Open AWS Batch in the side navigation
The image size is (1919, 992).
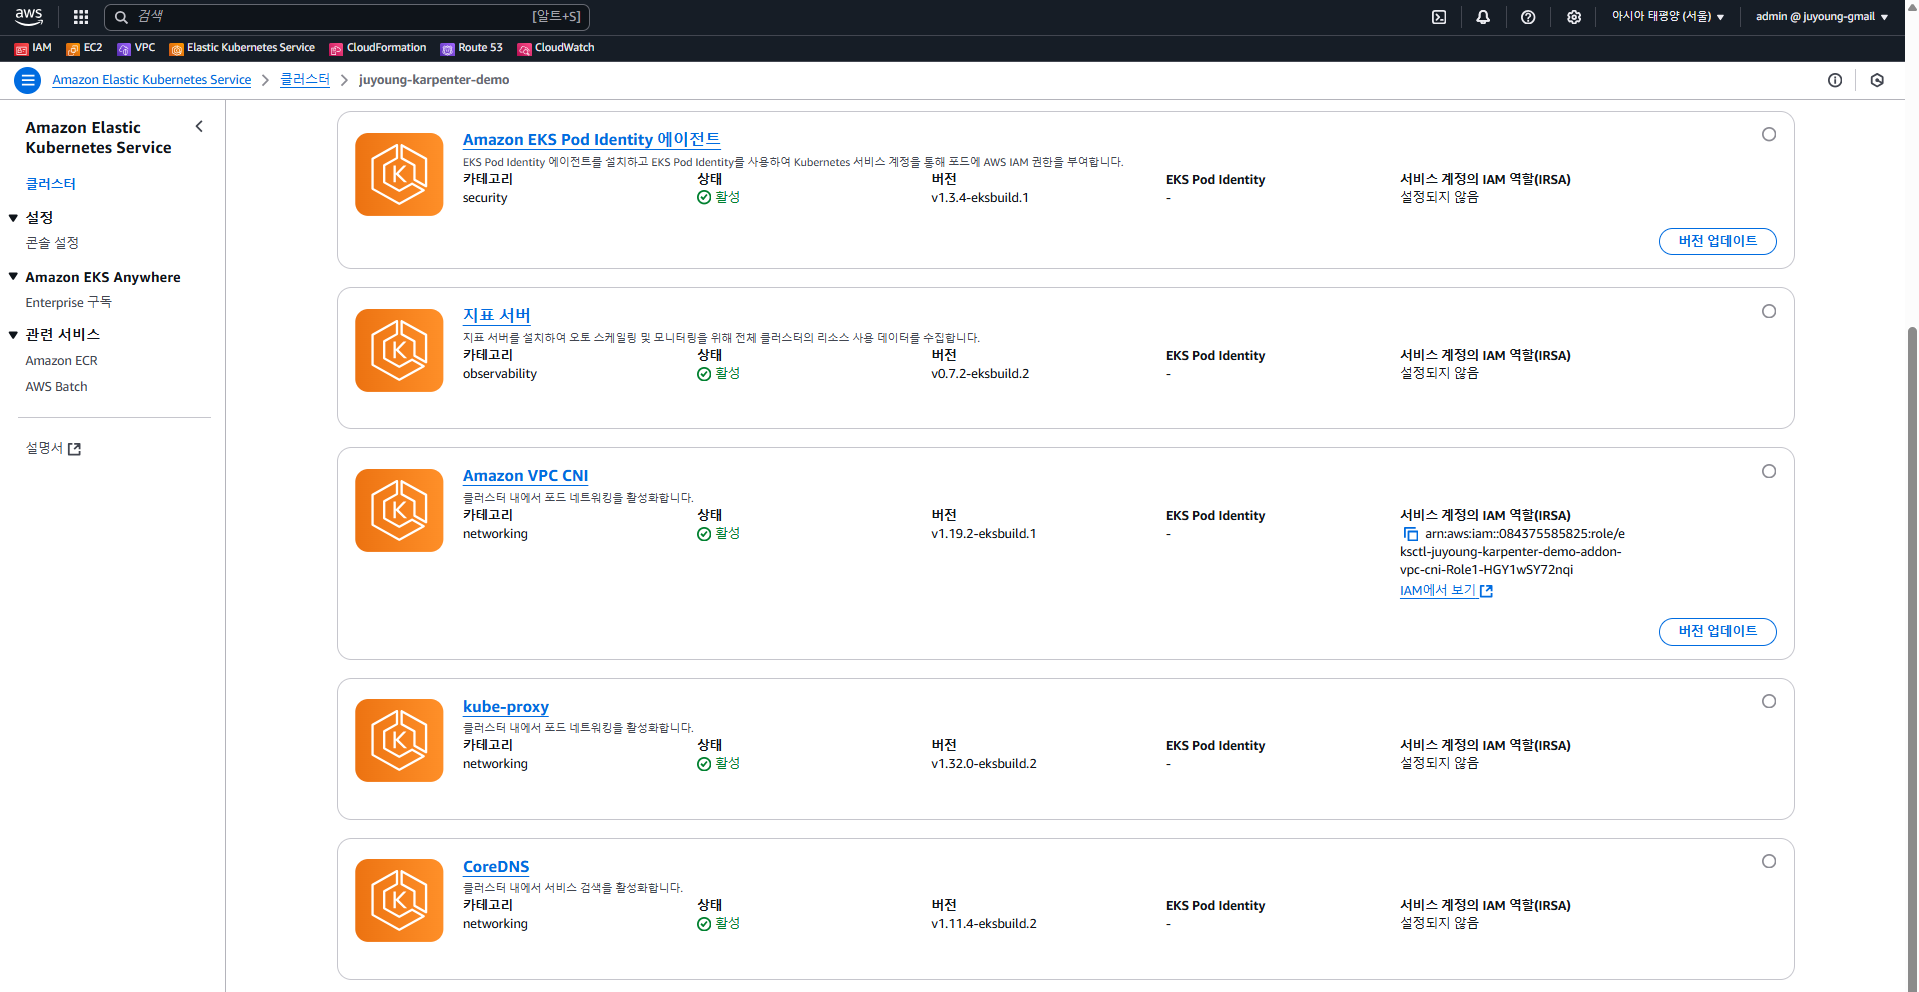[x=57, y=387]
